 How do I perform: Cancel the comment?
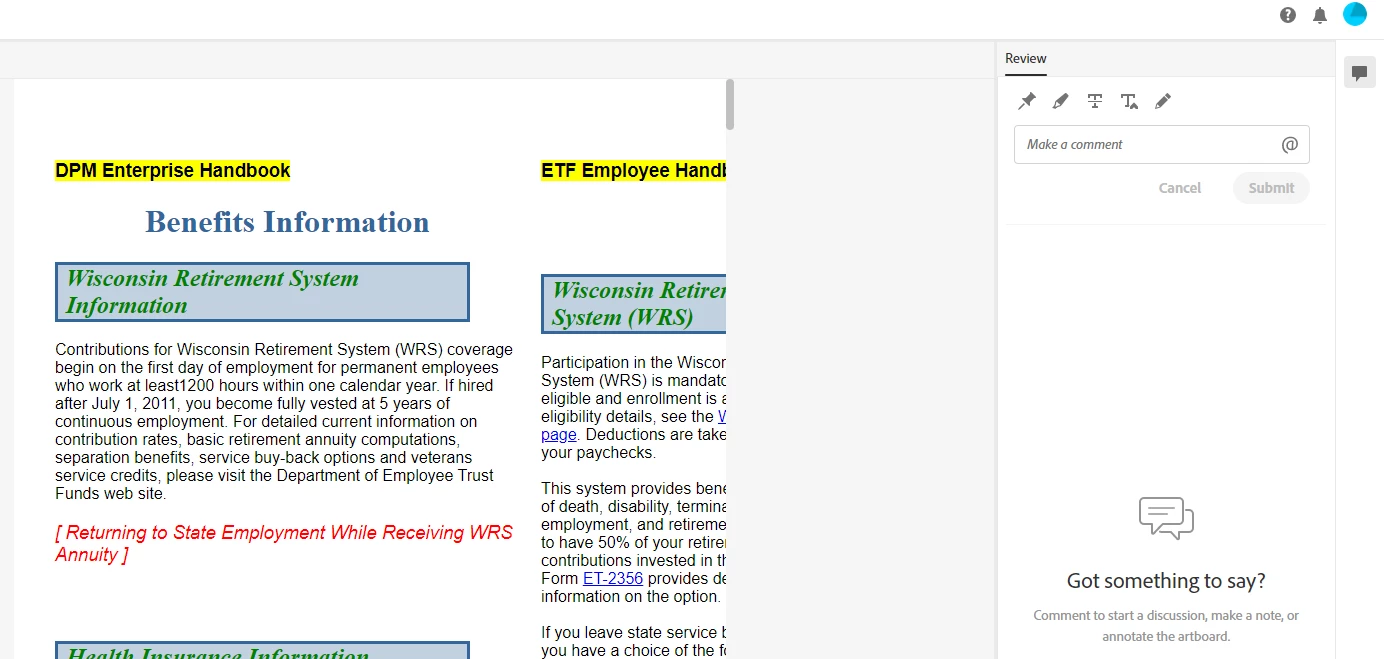click(x=1180, y=188)
